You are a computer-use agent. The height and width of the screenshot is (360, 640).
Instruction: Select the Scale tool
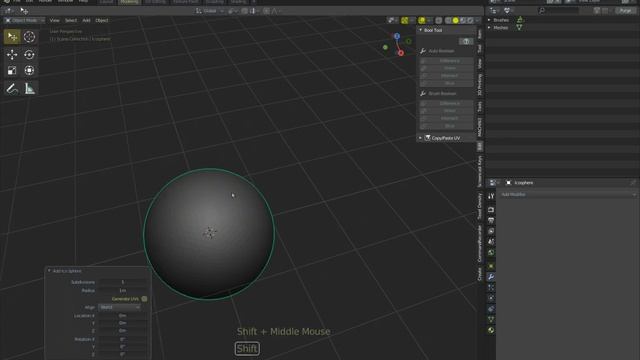tap(12, 71)
